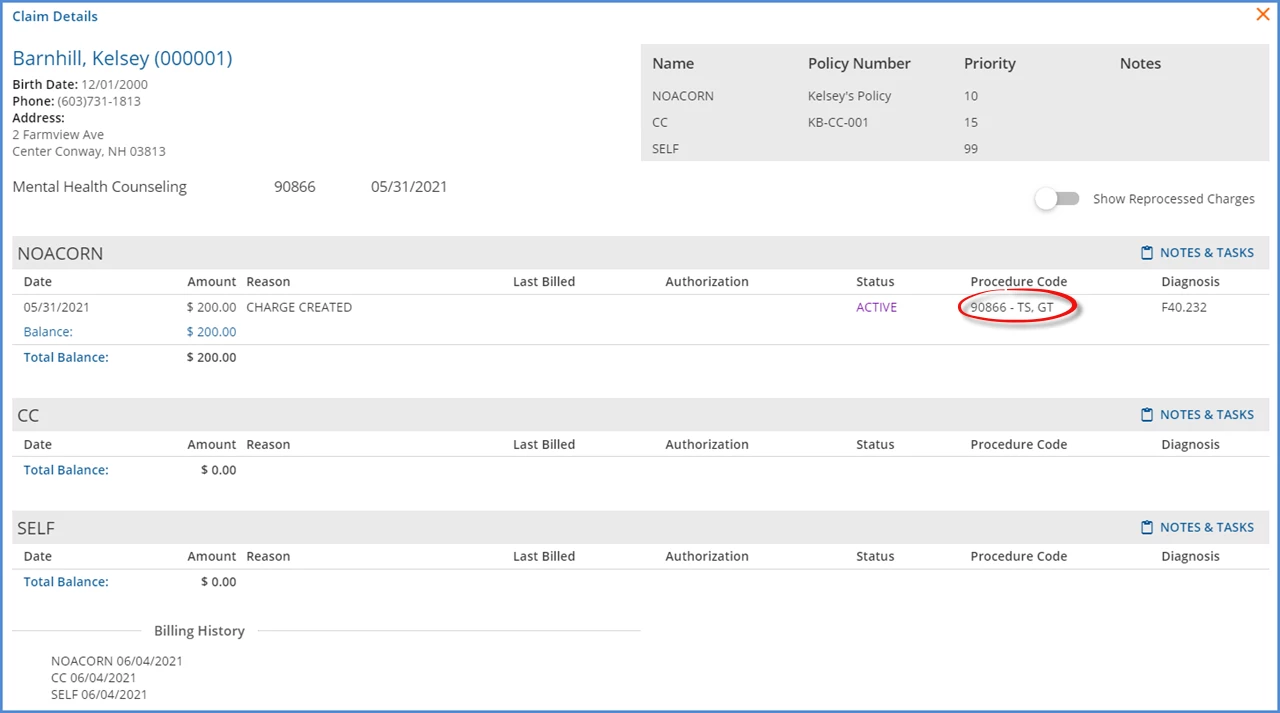The image size is (1280, 713).
Task: Click Total Balance under NOACORN
Action: [x=66, y=357]
